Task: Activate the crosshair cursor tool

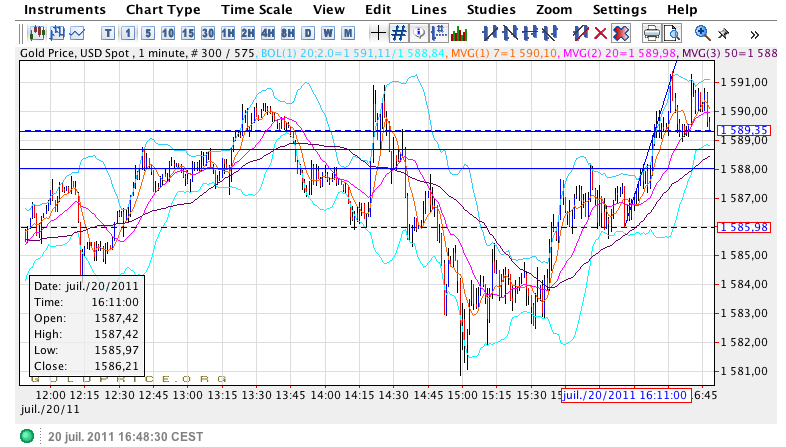Action: [x=379, y=33]
